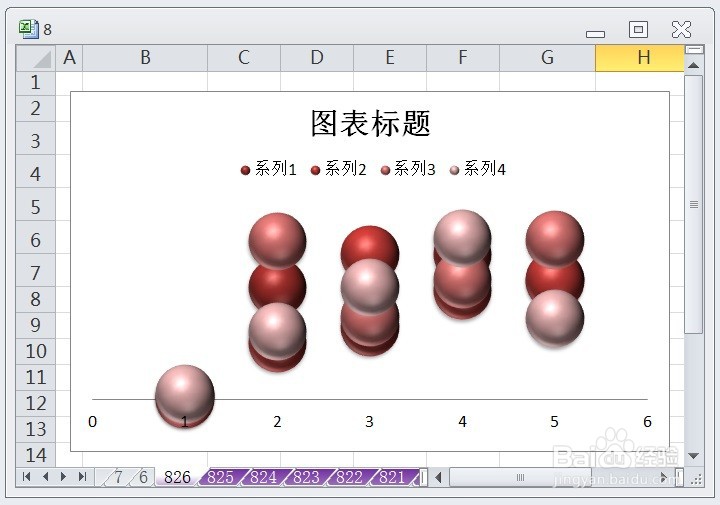Click the vertical split box above scrollbar

point(694,50)
